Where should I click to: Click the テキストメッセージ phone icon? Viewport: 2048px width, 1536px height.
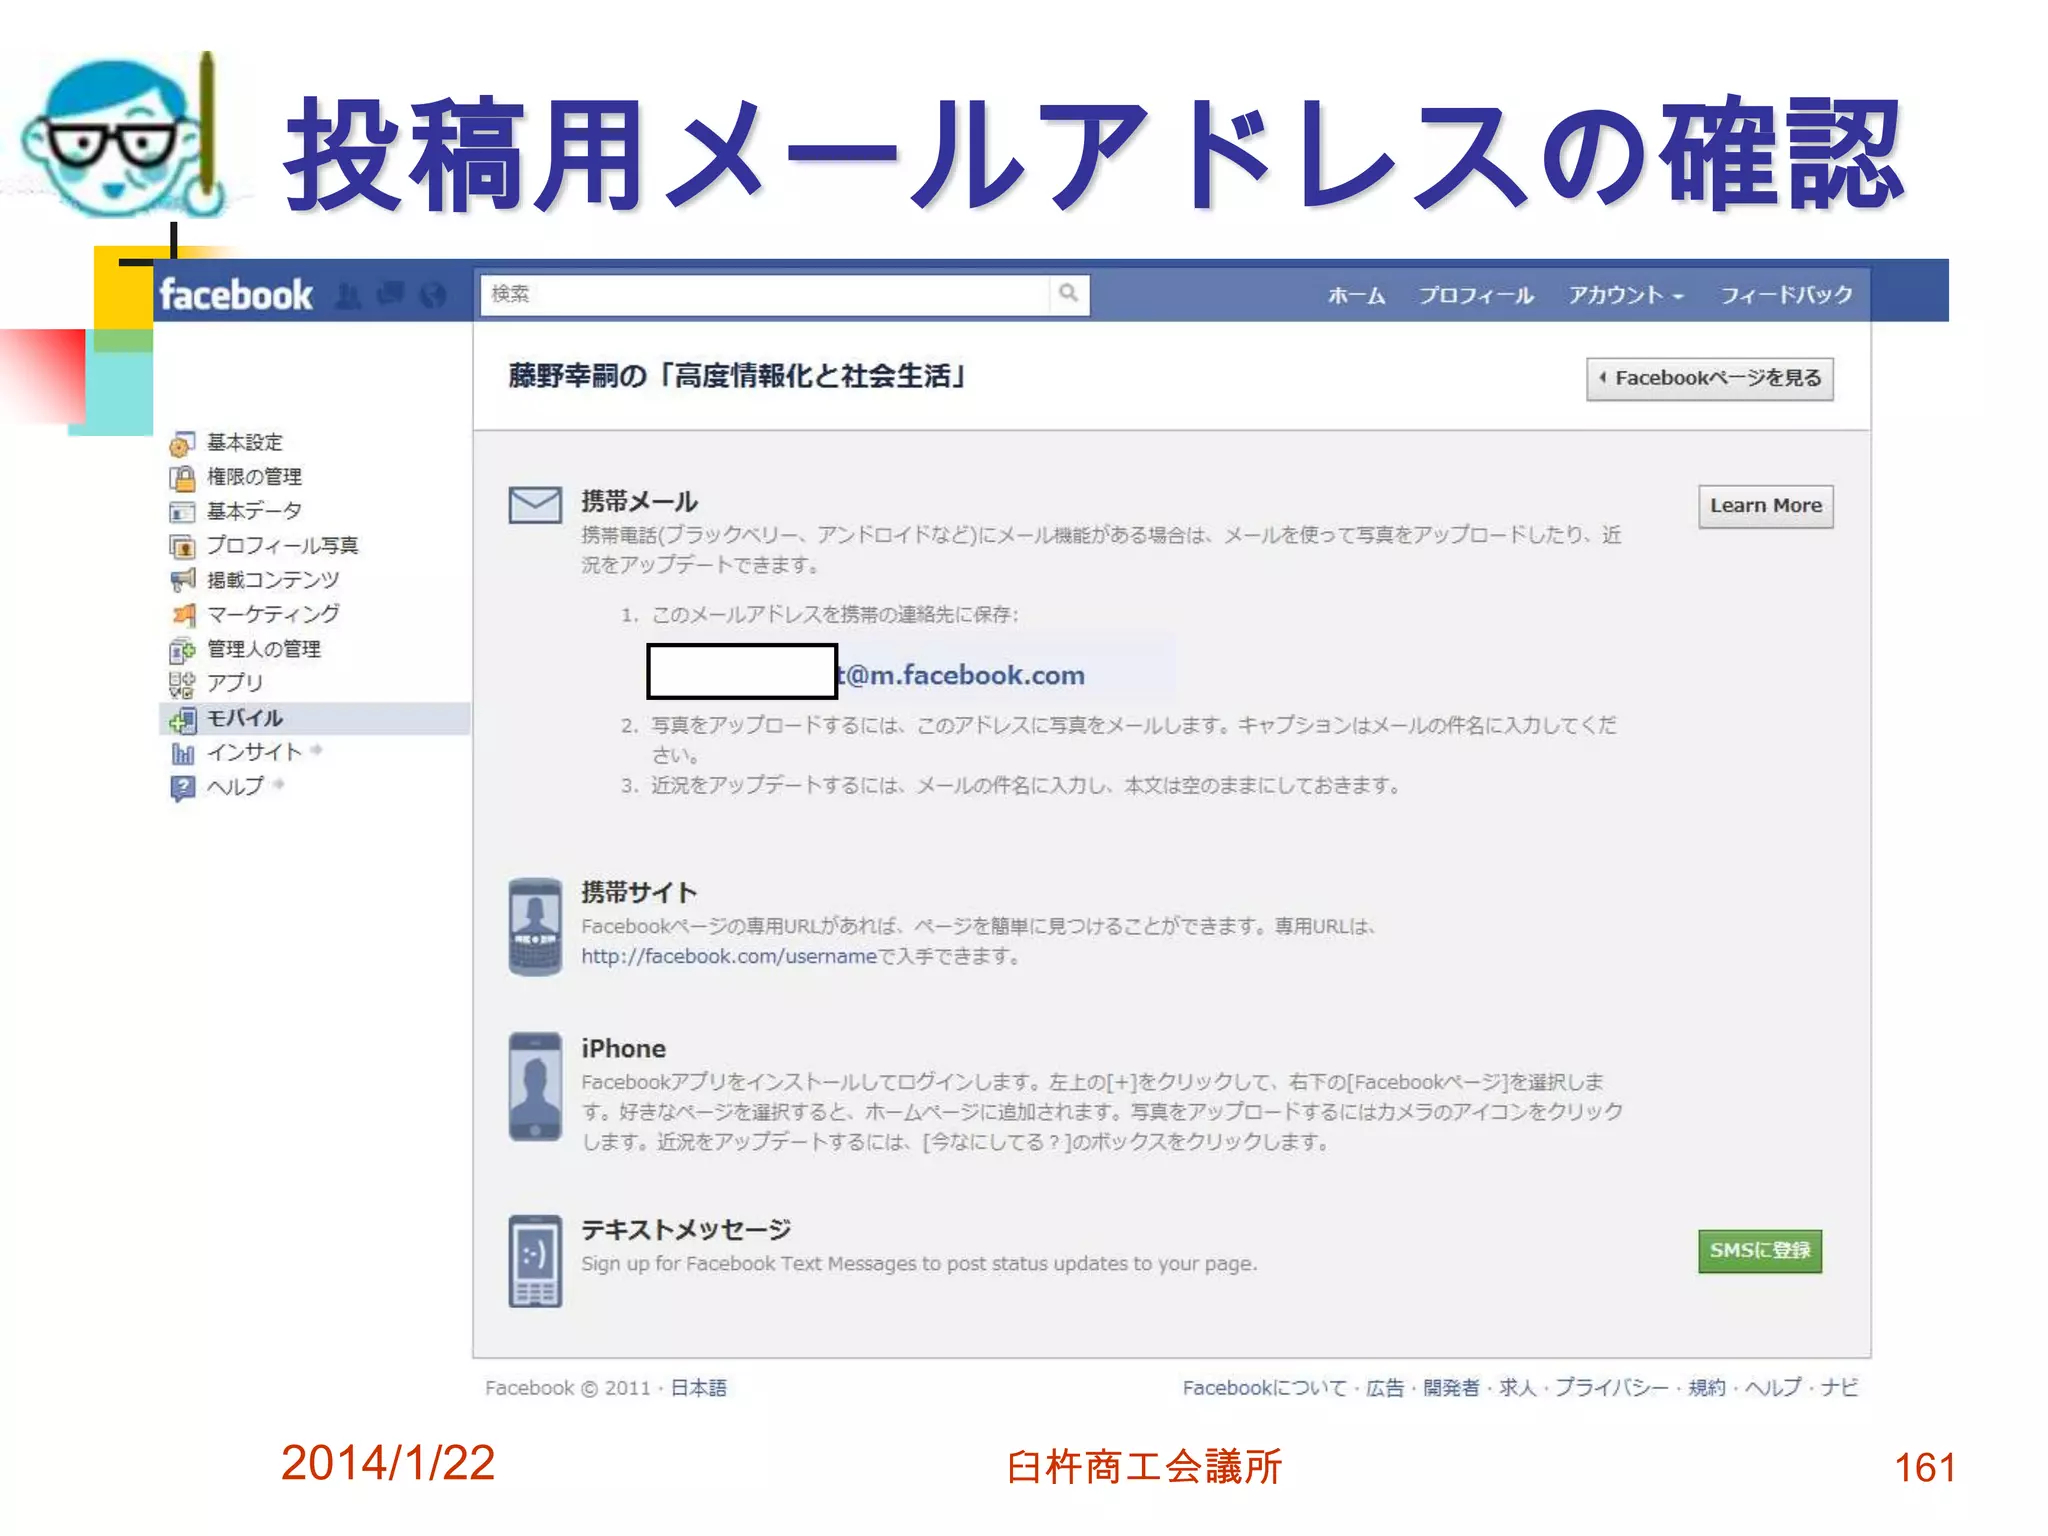point(535,1261)
